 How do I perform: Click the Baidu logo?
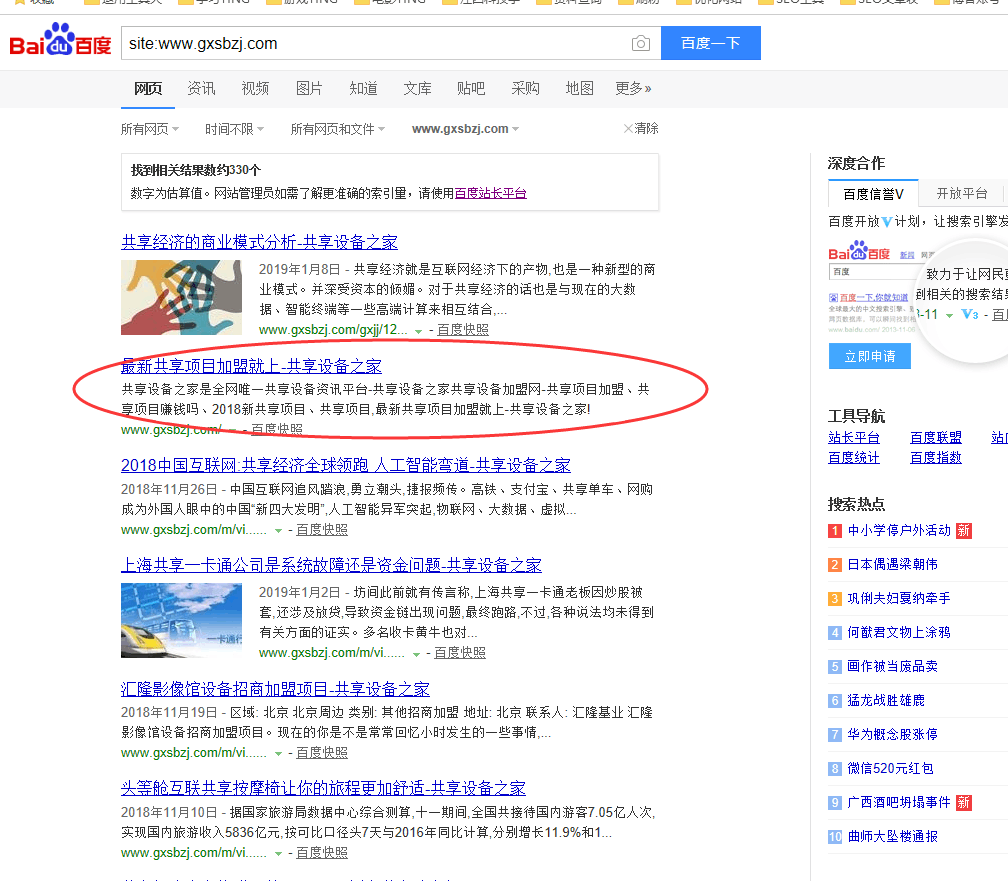pyautogui.click(x=60, y=41)
